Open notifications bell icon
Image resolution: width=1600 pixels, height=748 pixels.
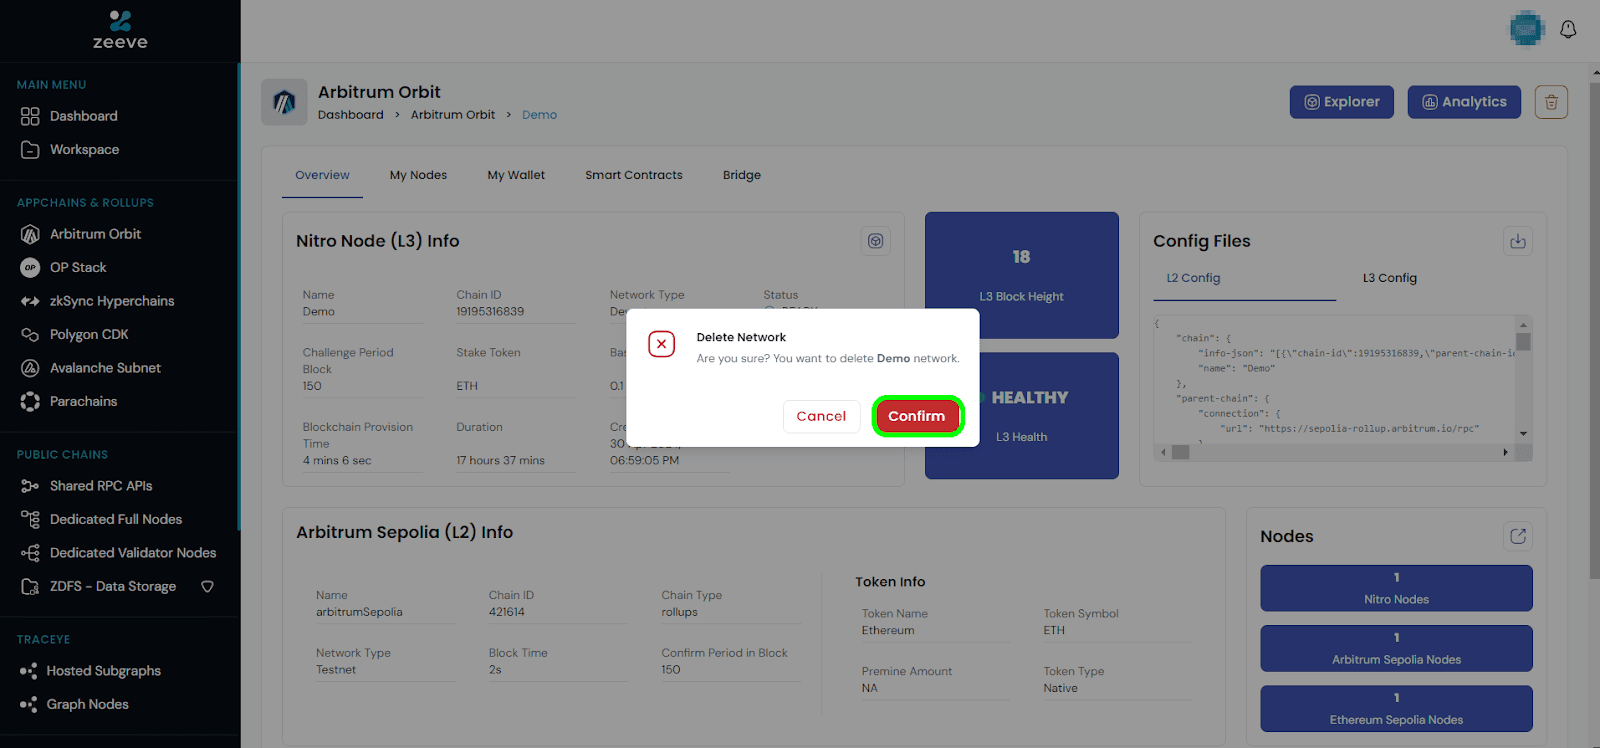point(1568,29)
